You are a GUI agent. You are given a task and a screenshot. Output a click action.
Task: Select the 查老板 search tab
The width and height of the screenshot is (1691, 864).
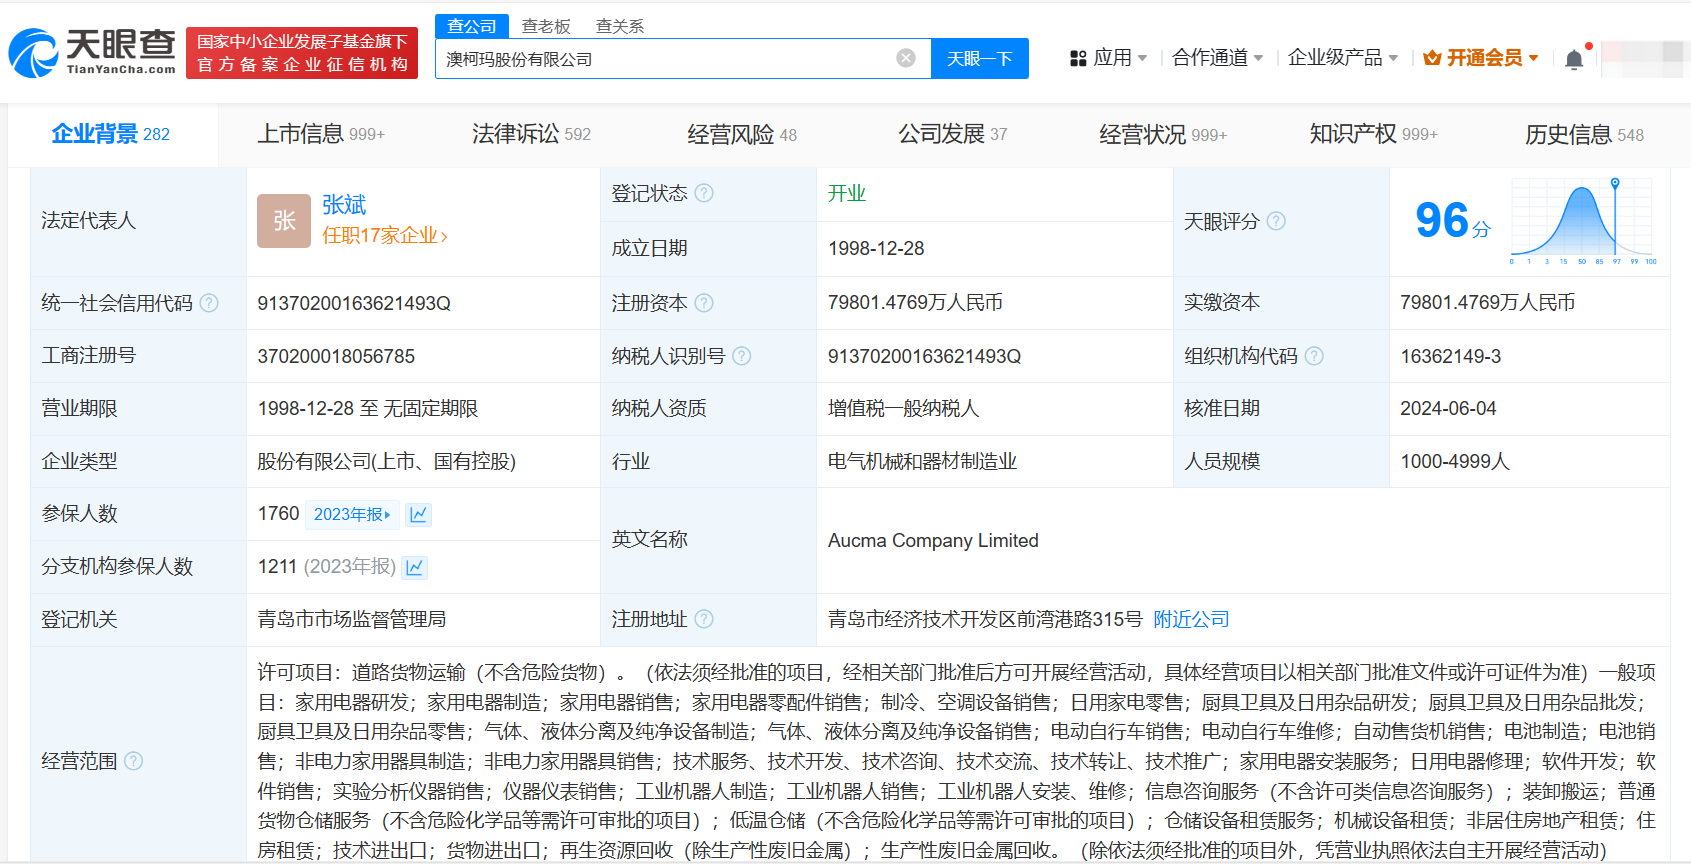point(546,26)
